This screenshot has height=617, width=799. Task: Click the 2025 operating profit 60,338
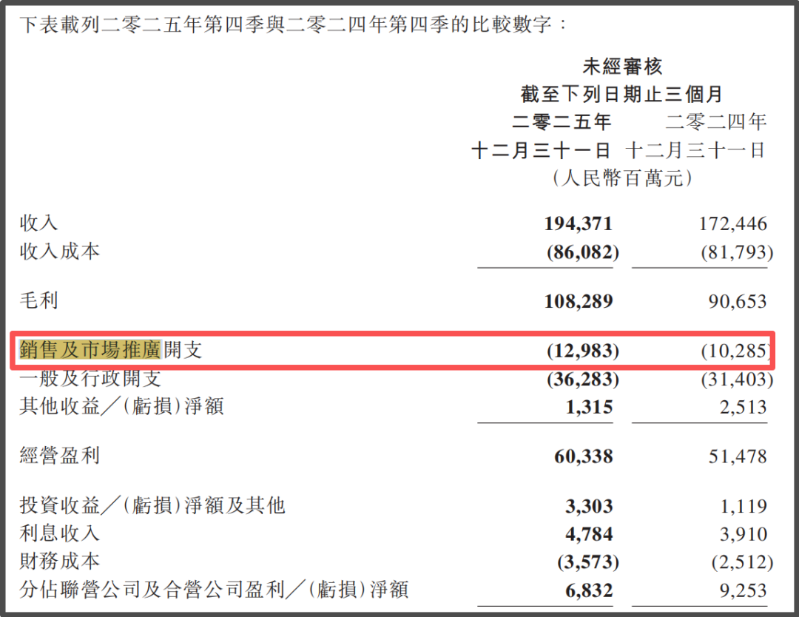point(582,456)
